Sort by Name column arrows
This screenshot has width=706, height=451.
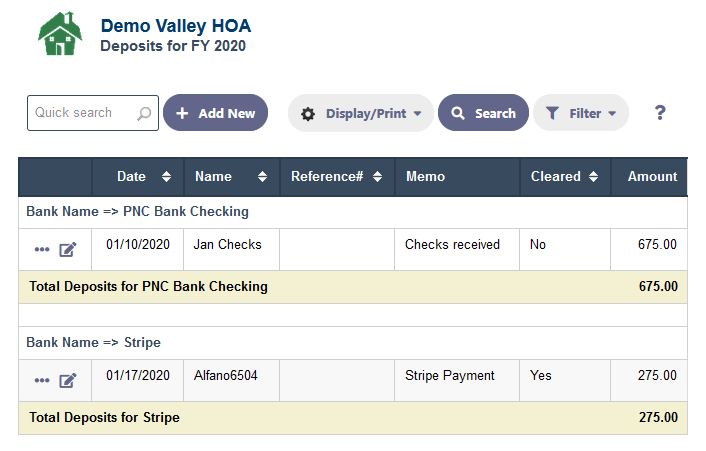click(x=262, y=176)
